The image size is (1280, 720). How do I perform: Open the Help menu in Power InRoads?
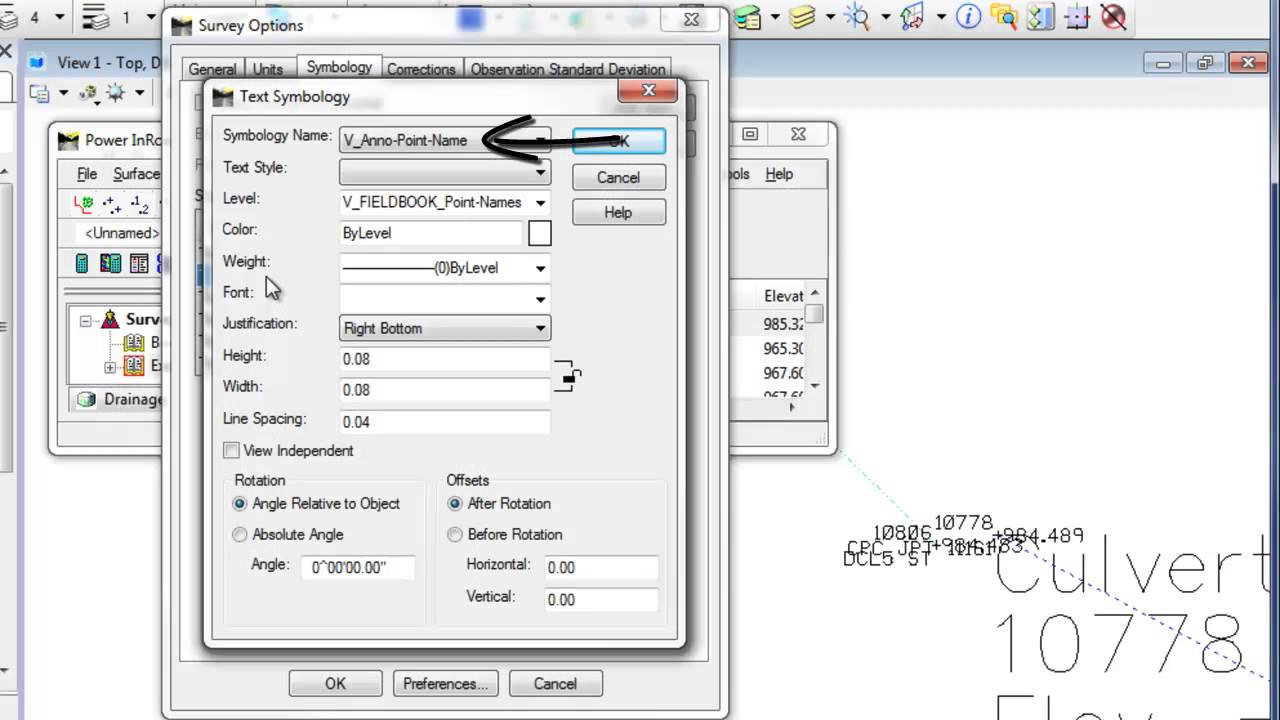pyautogui.click(x=779, y=174)
